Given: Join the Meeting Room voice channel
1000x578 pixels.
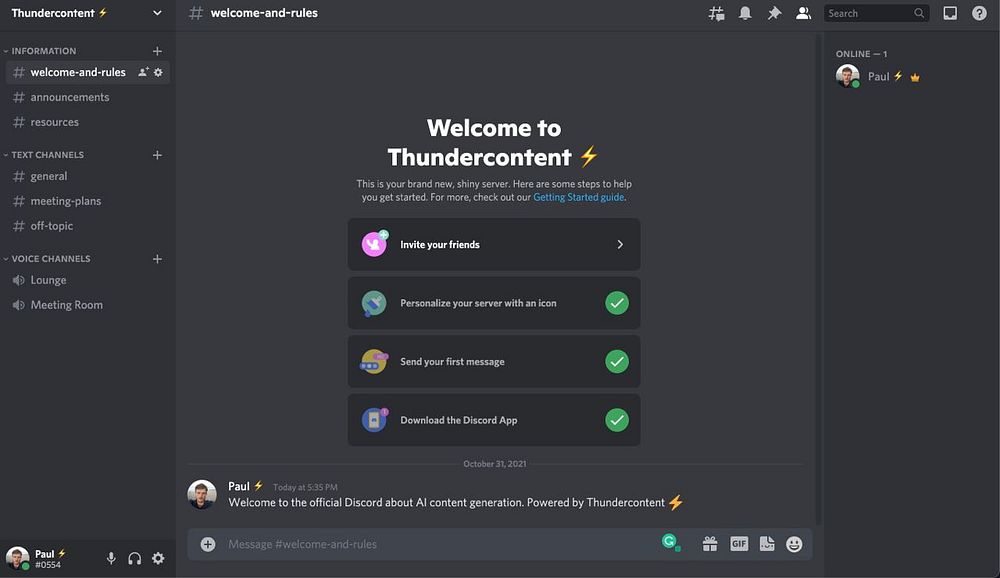Looking at the screenshot, I should pos(87,305).
